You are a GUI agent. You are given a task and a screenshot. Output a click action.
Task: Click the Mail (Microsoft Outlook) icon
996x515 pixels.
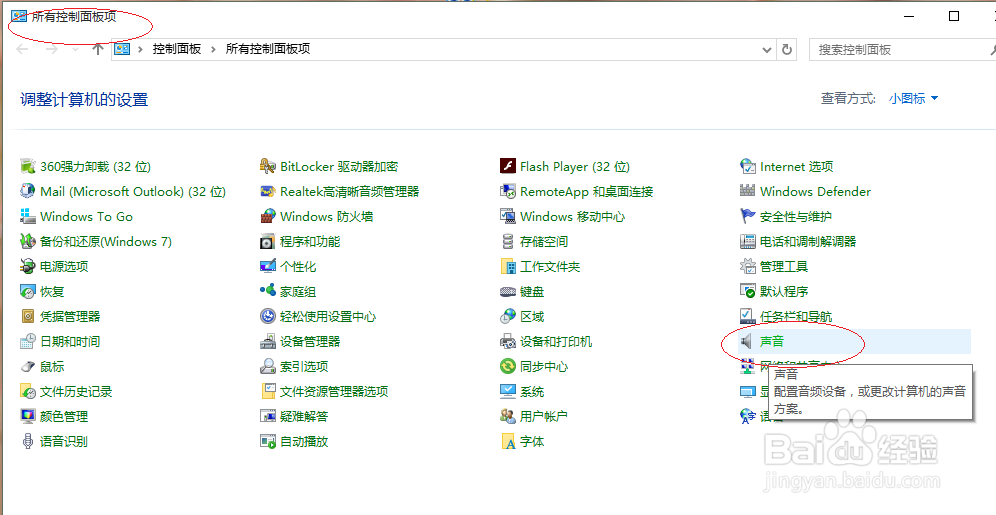click(27, 191)
